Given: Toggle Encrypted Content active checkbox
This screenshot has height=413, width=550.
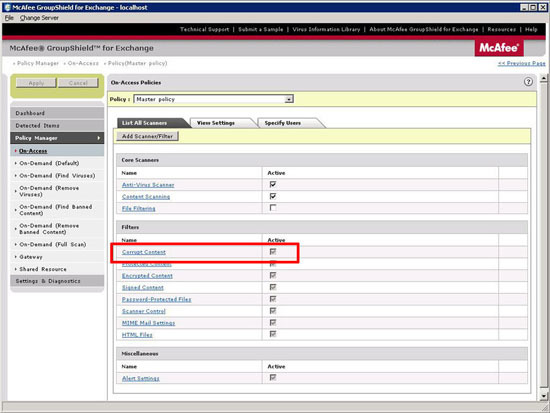Looking at the screenshot, I should point(273,275).
